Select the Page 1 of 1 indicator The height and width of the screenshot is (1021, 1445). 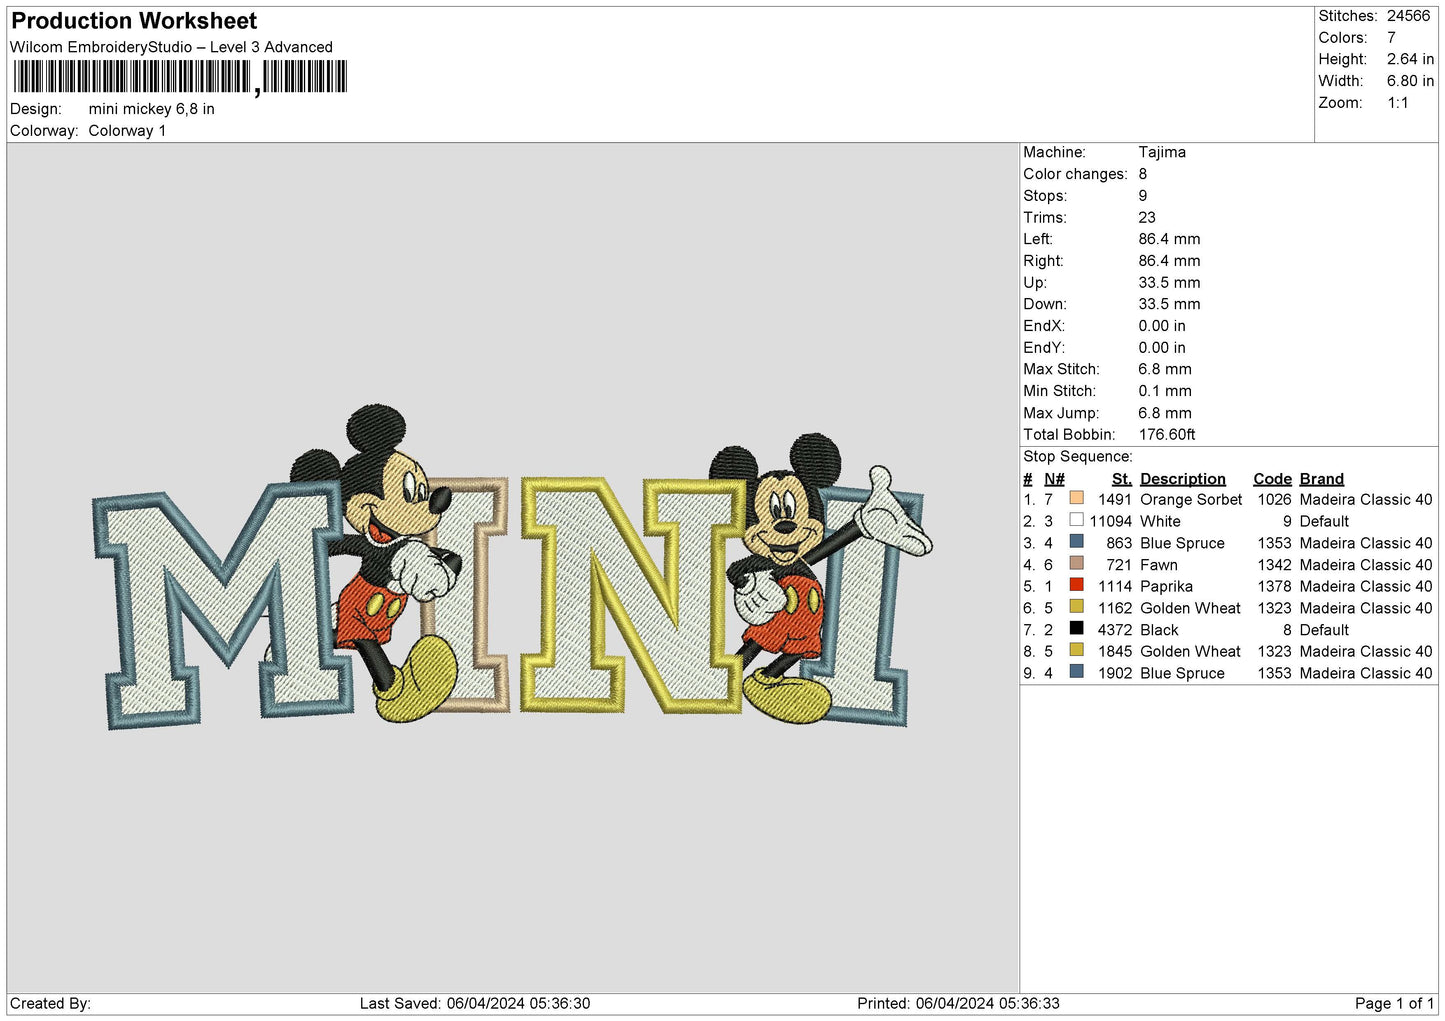click(1394, 1003)
